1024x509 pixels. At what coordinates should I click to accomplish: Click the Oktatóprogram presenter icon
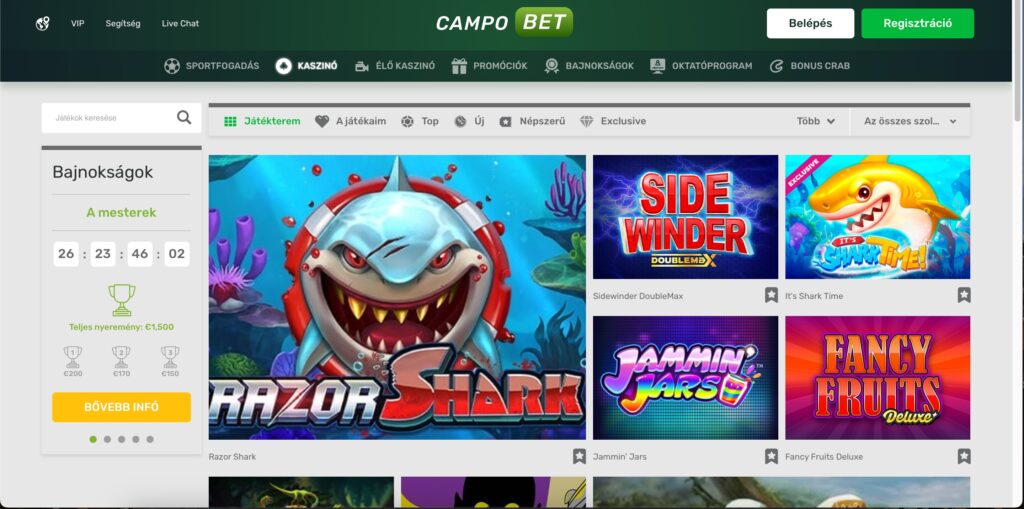click(x=658, y=66)
